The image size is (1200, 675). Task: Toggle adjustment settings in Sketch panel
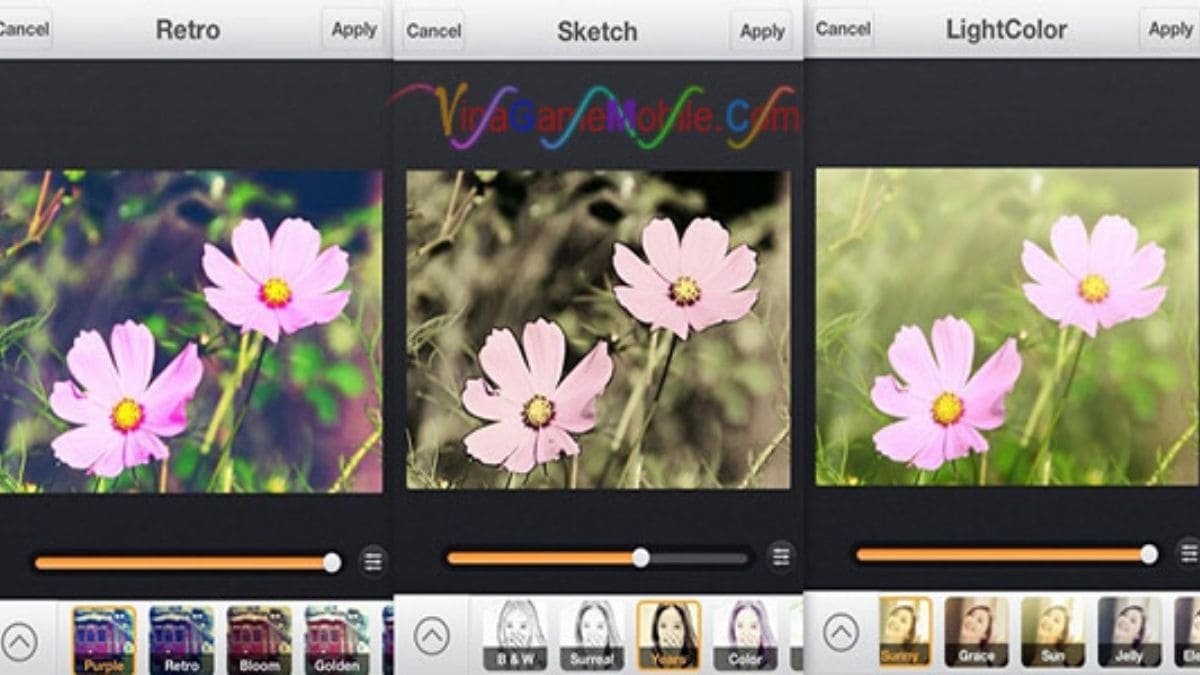[781, 557]
